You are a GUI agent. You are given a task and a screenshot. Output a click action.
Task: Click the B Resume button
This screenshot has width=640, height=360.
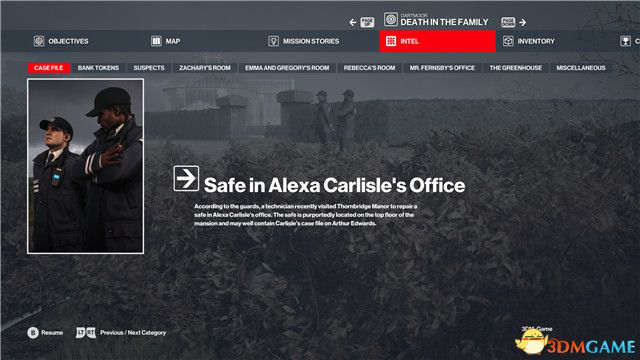pyautogui.click(x=45, y=333)
